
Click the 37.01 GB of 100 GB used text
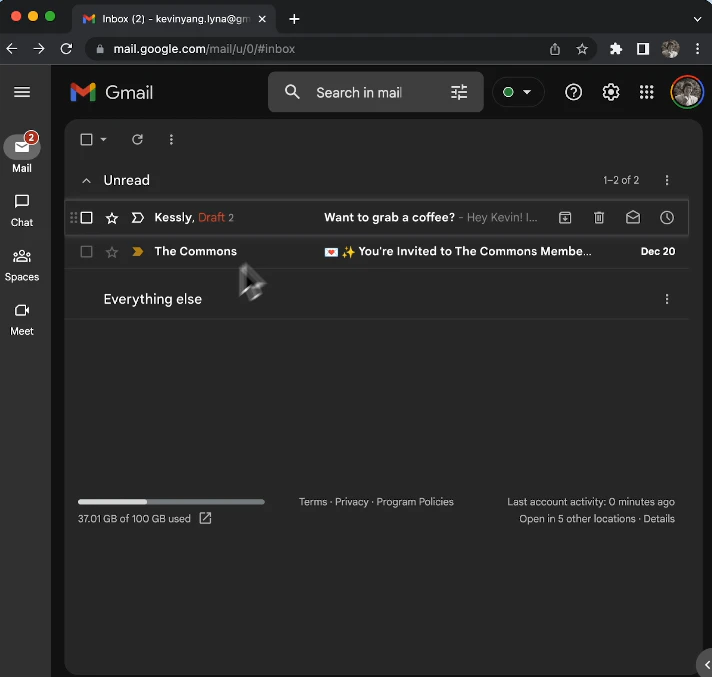134,519
